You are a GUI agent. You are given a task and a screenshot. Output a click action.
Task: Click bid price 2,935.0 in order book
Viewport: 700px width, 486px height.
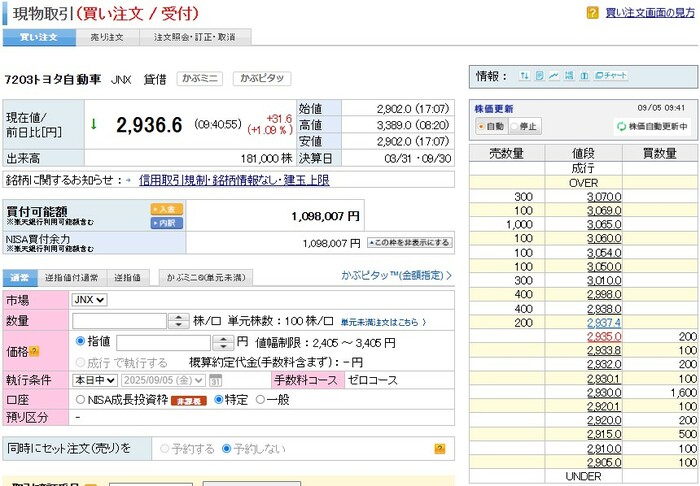[604, 336]
